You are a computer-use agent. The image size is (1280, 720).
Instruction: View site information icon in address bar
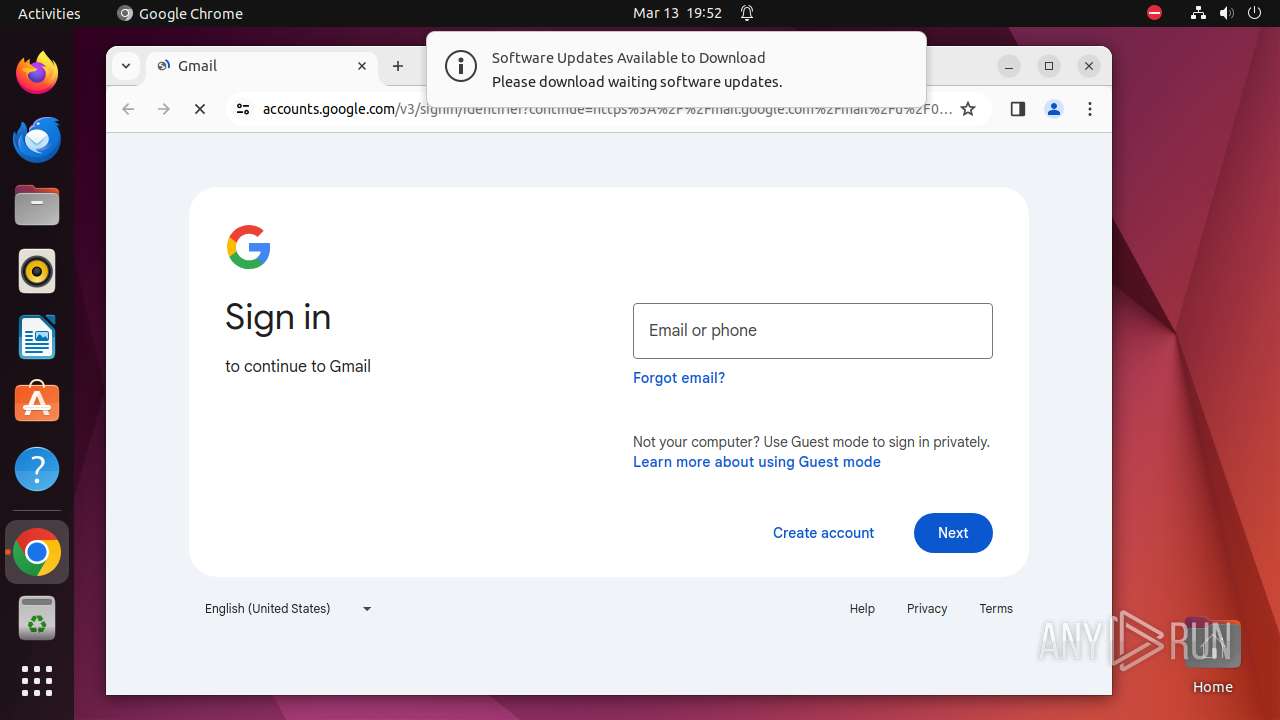pos(243,109)
